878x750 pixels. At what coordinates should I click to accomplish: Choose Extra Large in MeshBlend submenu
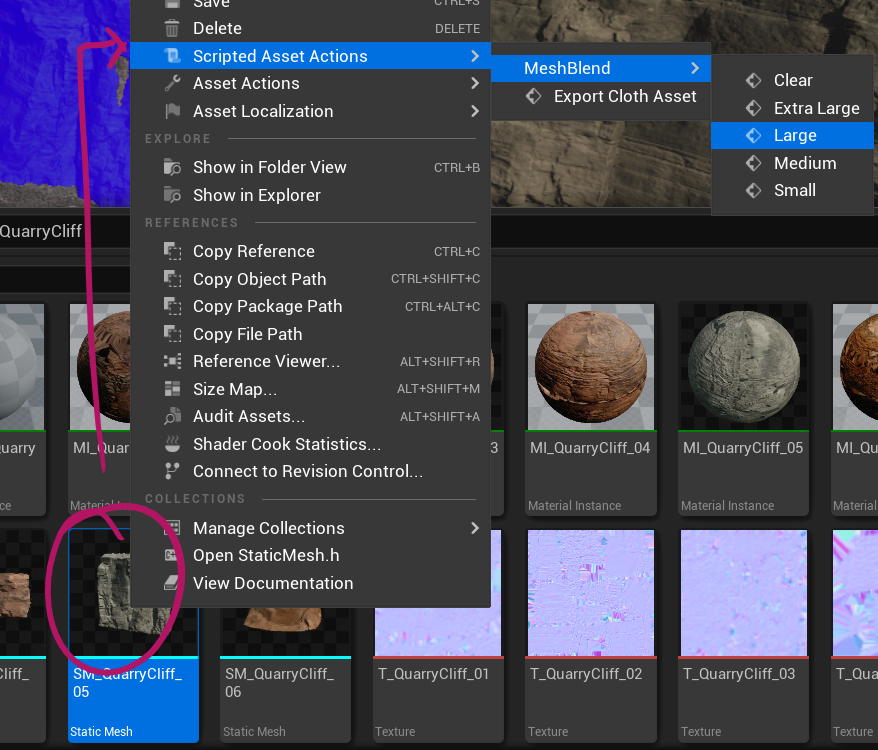tap(792, 108)
